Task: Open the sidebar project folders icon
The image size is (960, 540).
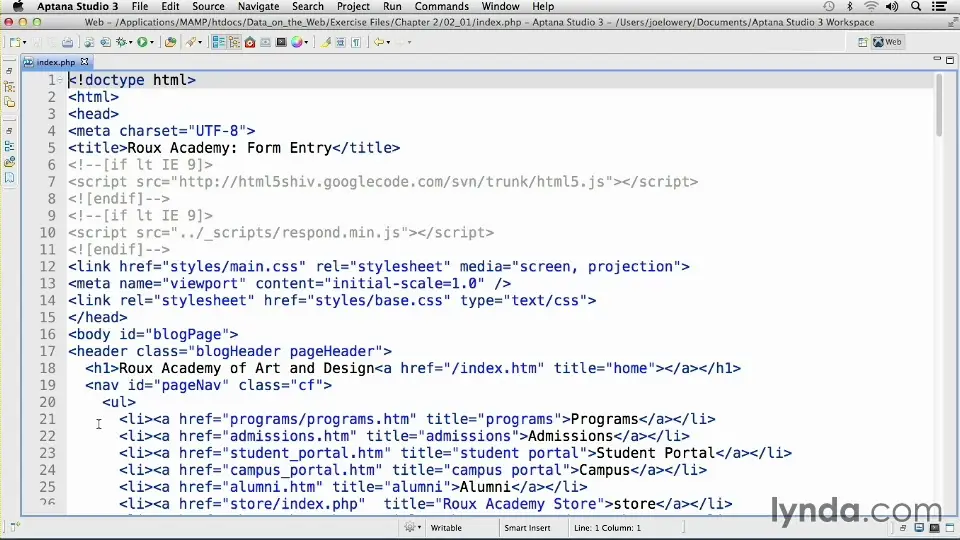Action: click(9, 102)
